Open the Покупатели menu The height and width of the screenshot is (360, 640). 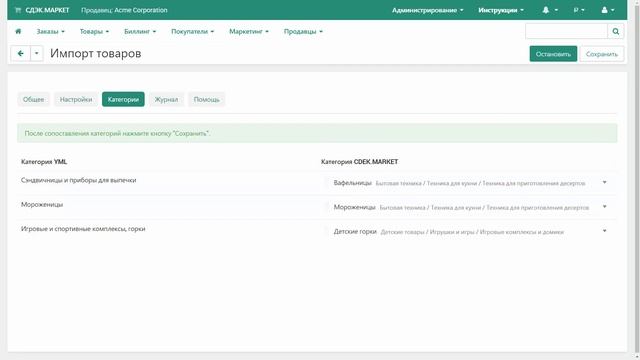[192, 31]
